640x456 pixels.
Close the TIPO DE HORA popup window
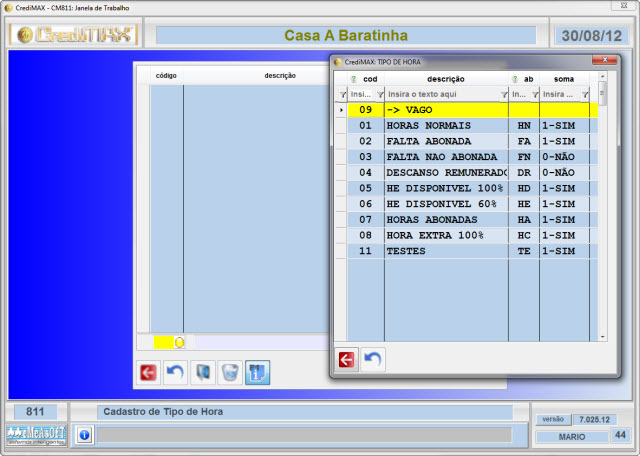point(603,61)
